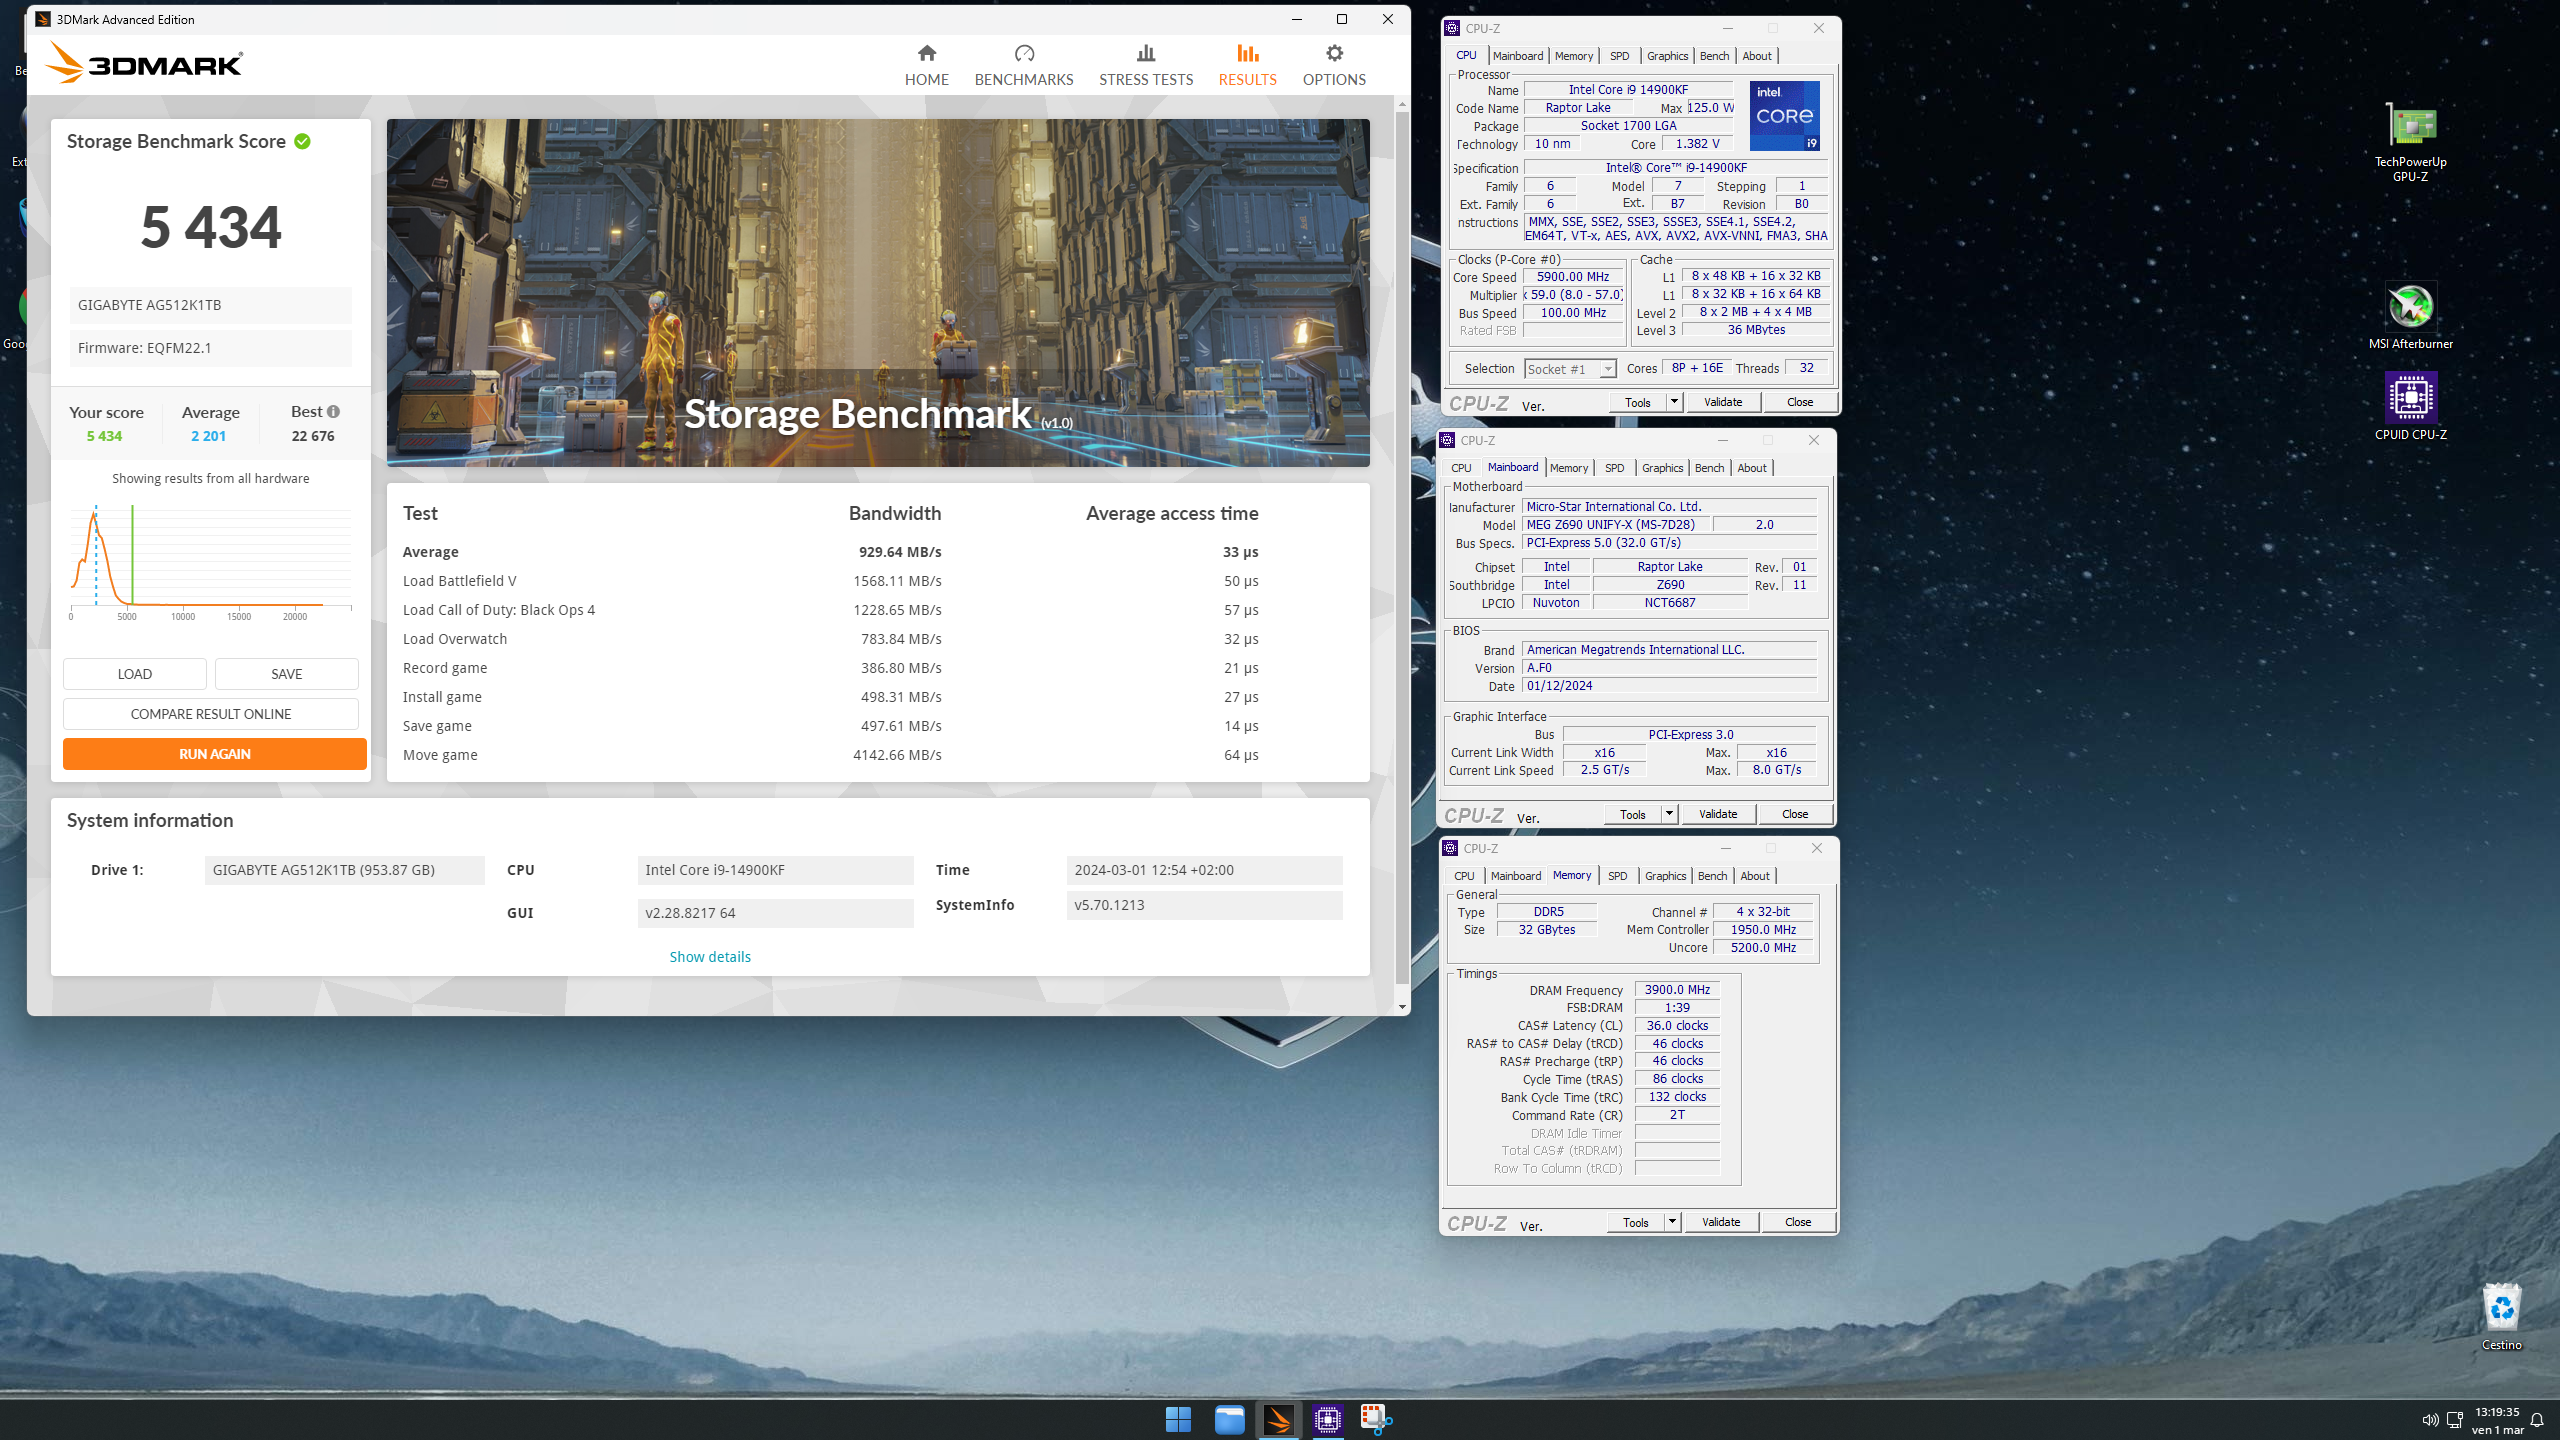Image resolution: width=2560 pixels, height=1440 pixels.
Task: Open the STRESS TESTS chart icon
Action: [1146, 53]
